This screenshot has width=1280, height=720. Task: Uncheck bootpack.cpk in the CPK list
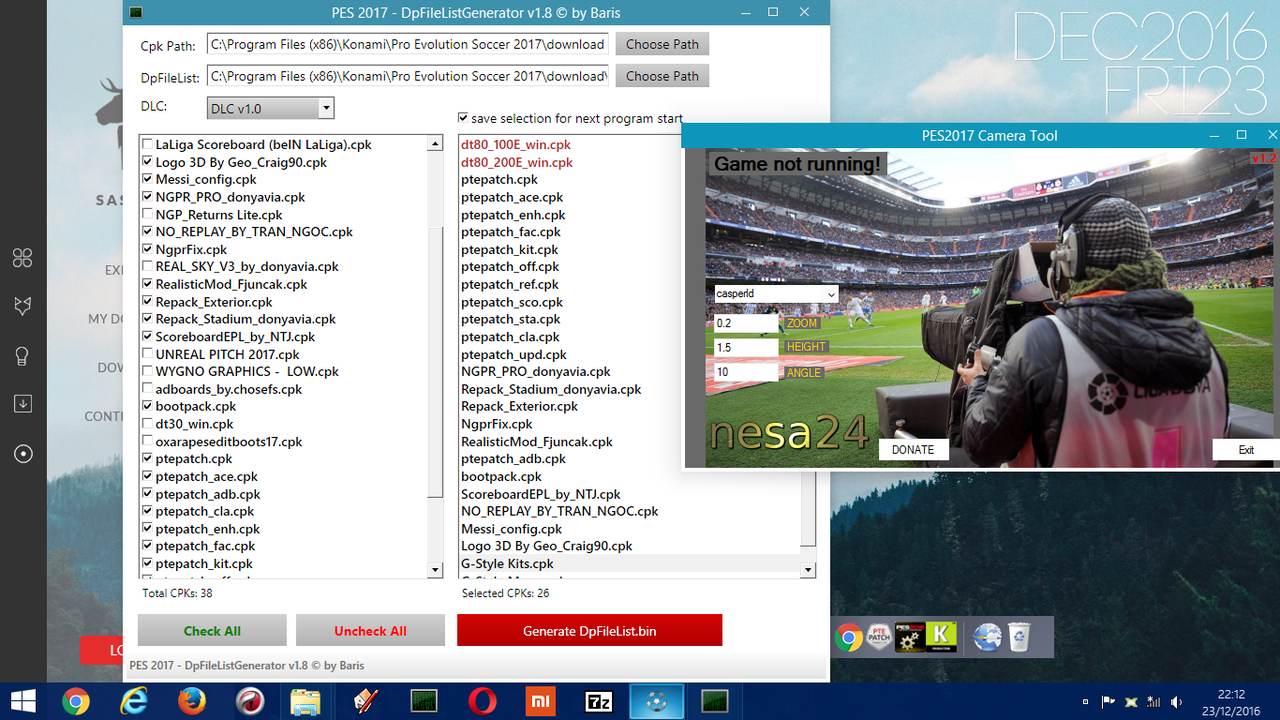point(148,407)
